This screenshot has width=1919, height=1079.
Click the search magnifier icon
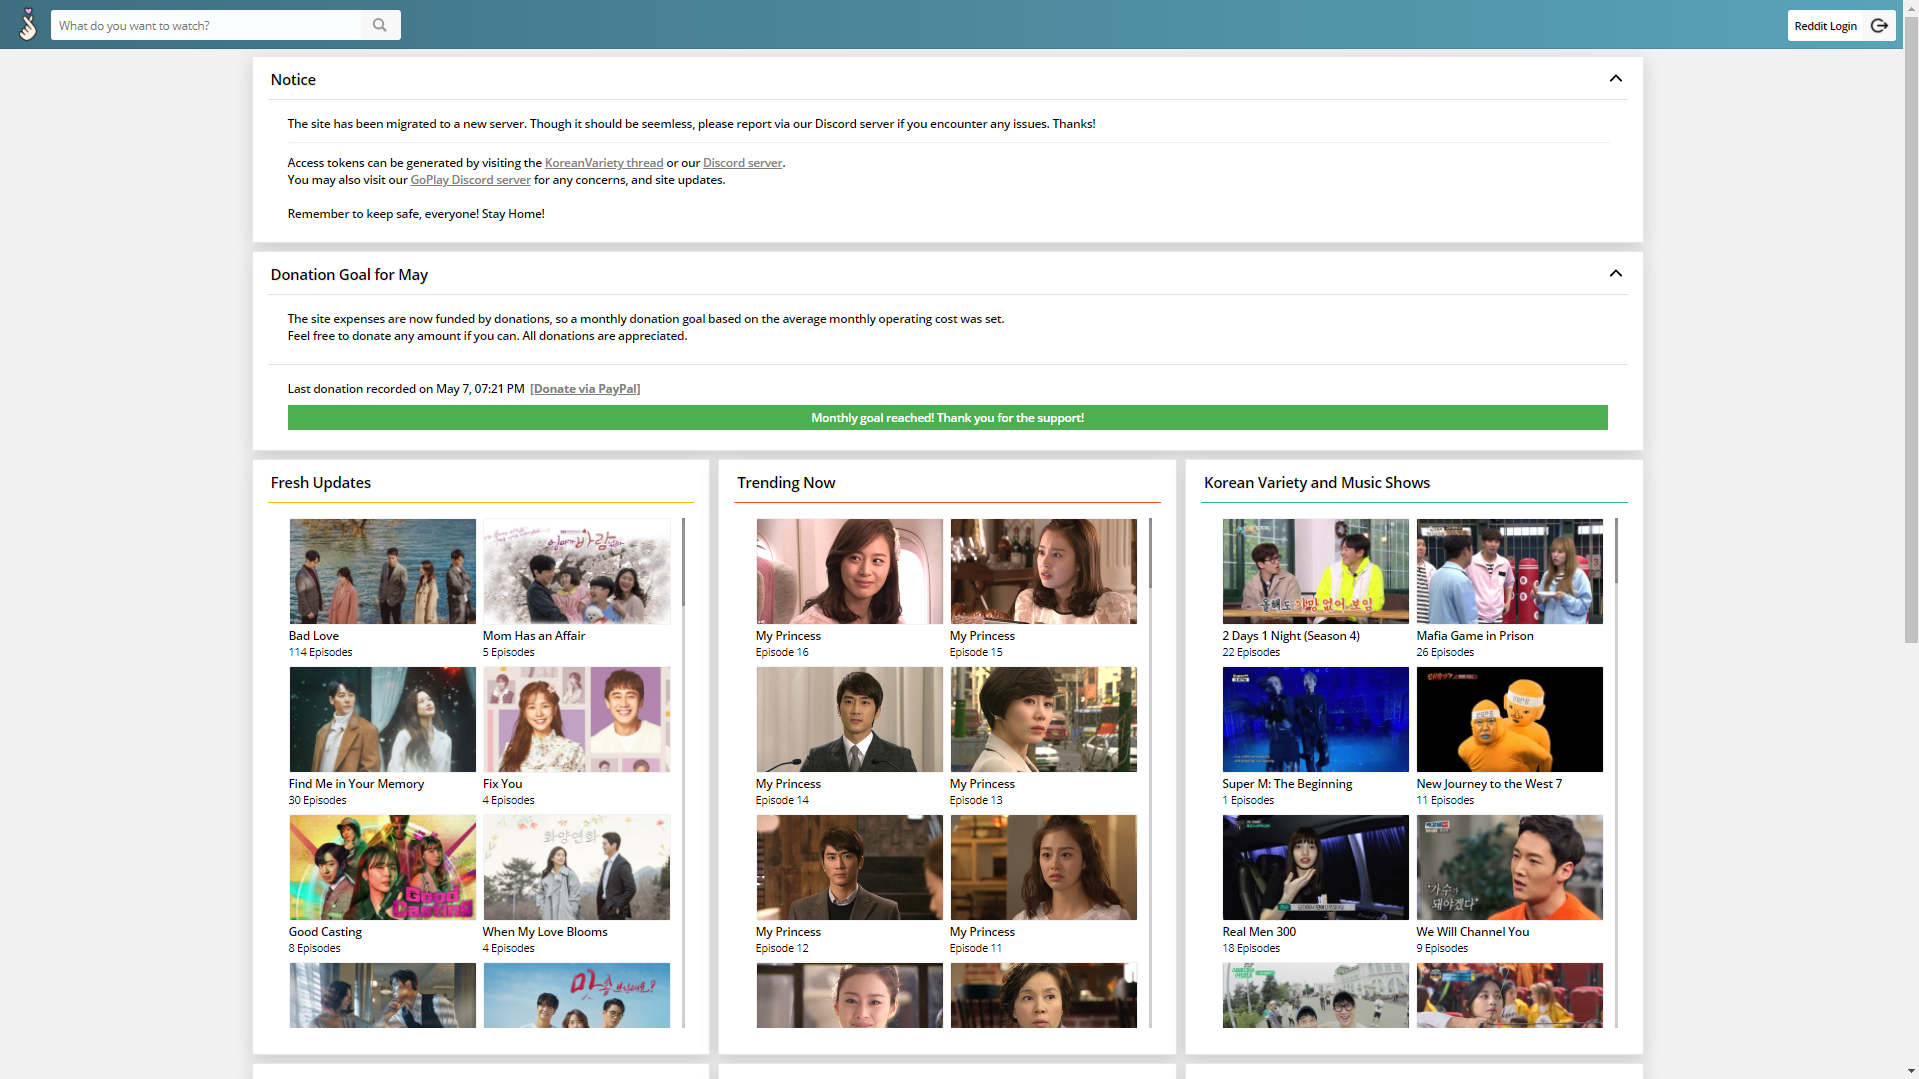tap(380, 25)
